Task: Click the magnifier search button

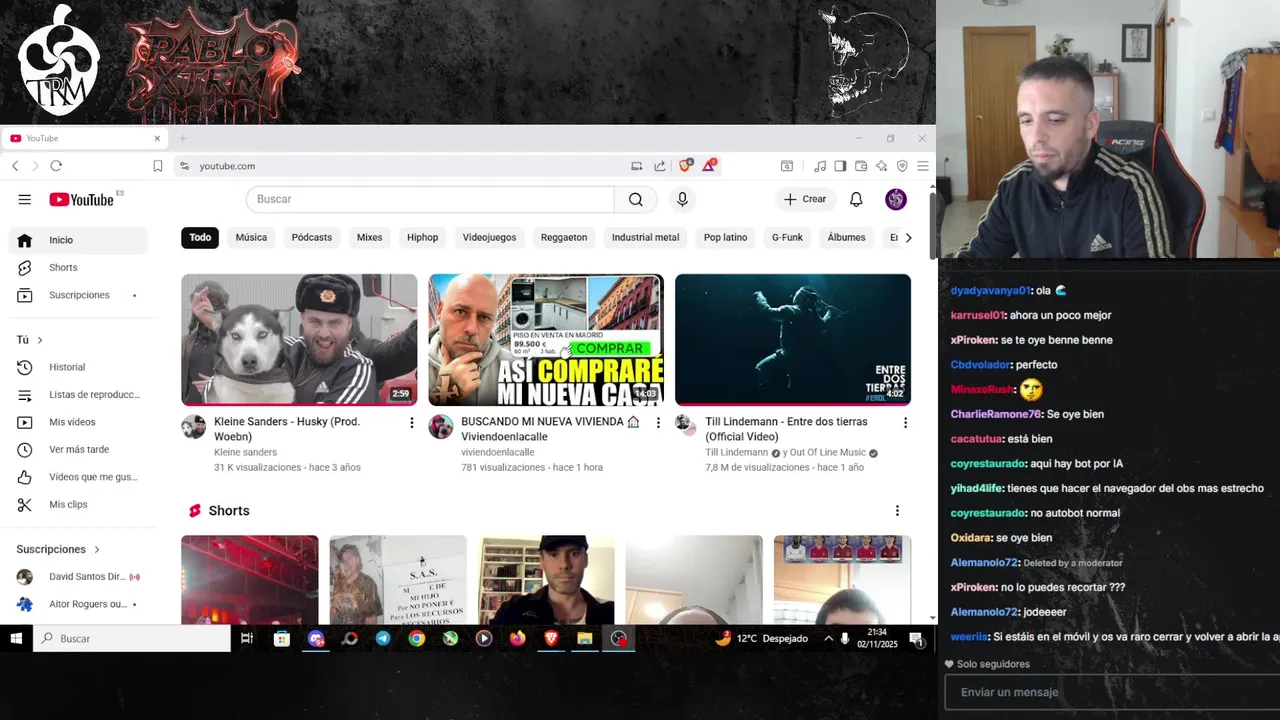Action: [636, 199]
